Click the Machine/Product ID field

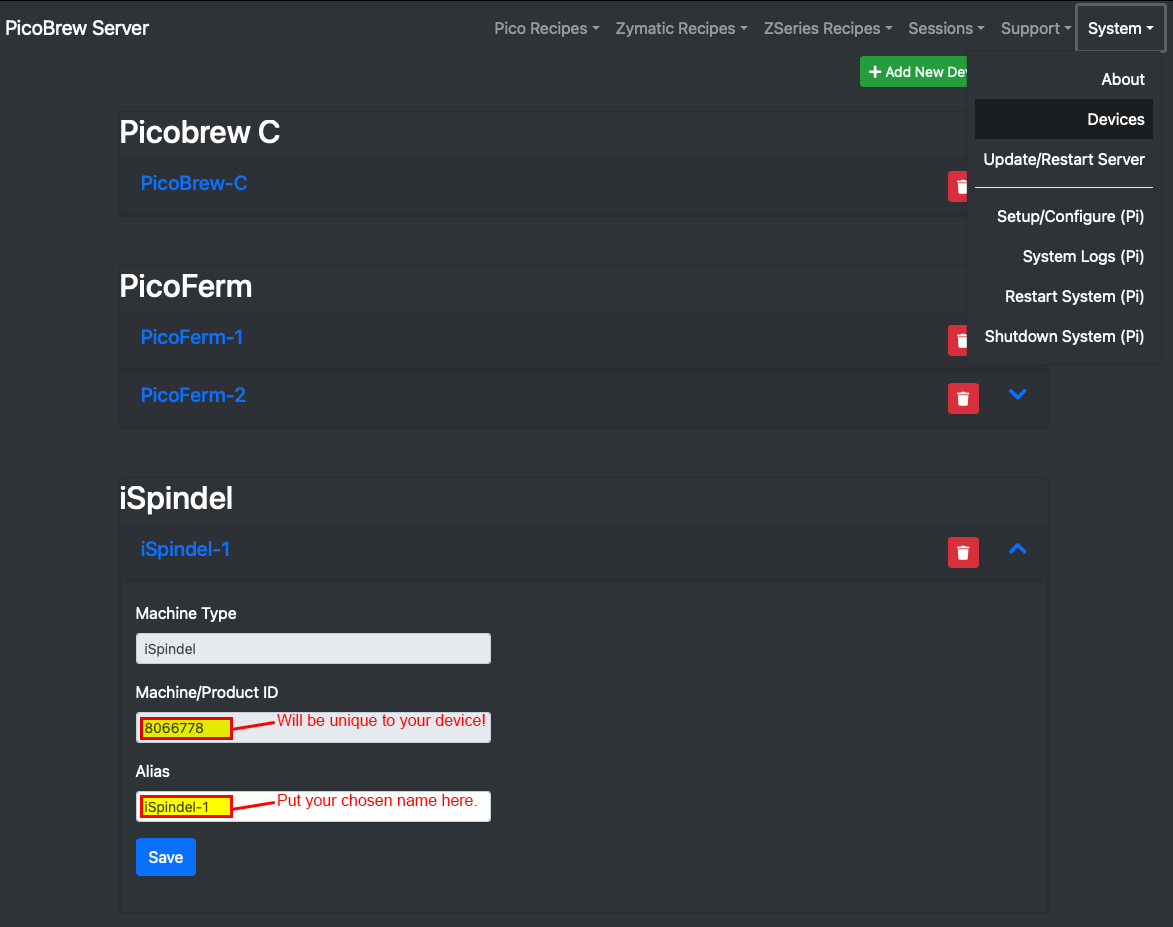(x=313, y=727)
